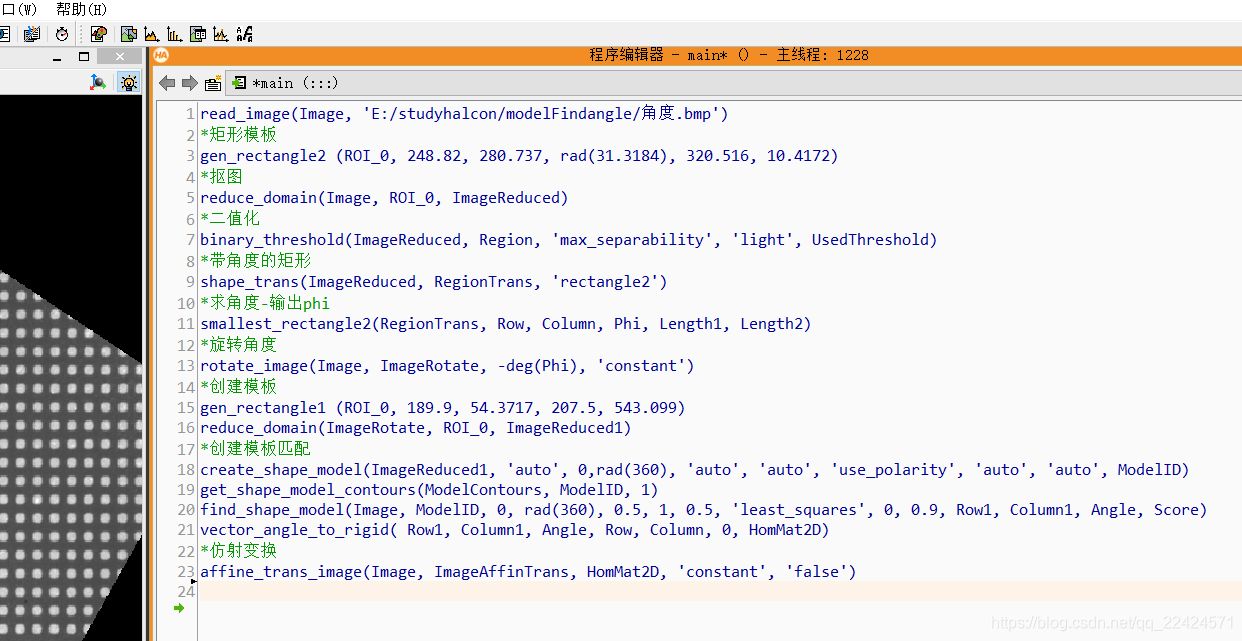Toggle the light bulb tooltip icon
This screenshot has width=1242, height=641.
(128, 83)
